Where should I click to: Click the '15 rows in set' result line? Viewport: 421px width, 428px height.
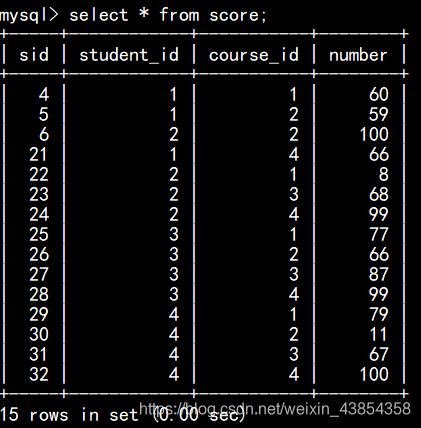coord(123,415)
